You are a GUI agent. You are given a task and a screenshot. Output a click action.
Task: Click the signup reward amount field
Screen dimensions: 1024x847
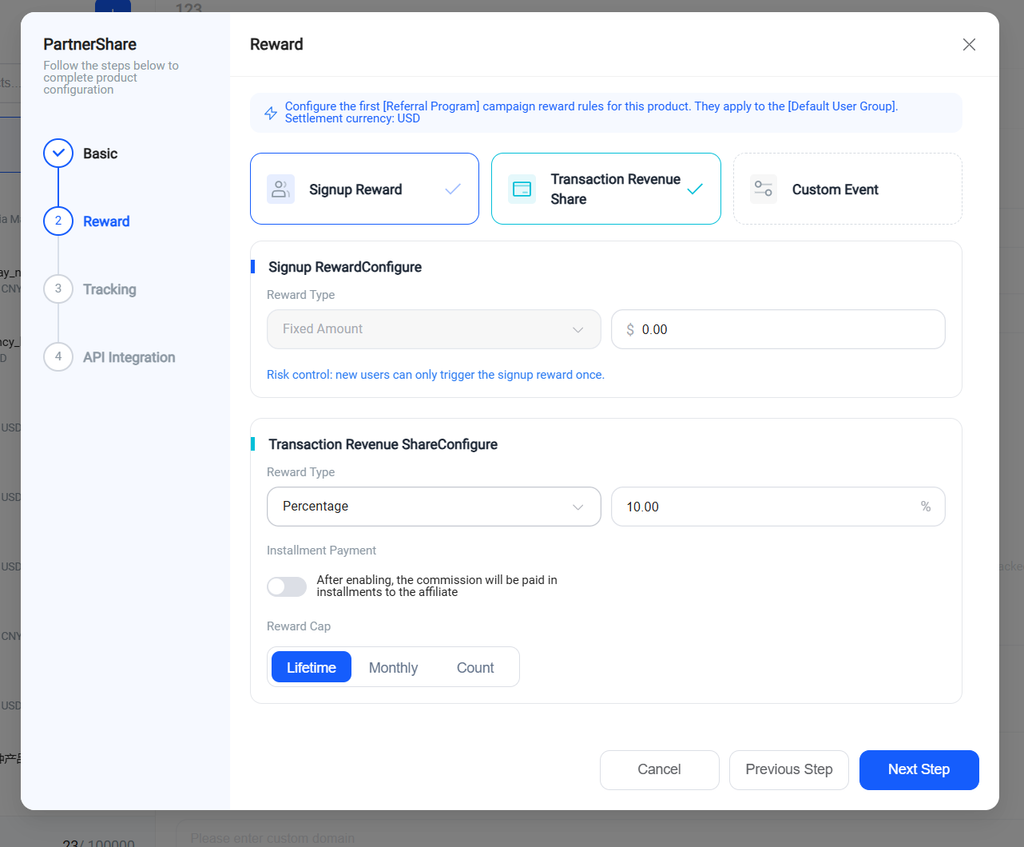tap(778, 329)
